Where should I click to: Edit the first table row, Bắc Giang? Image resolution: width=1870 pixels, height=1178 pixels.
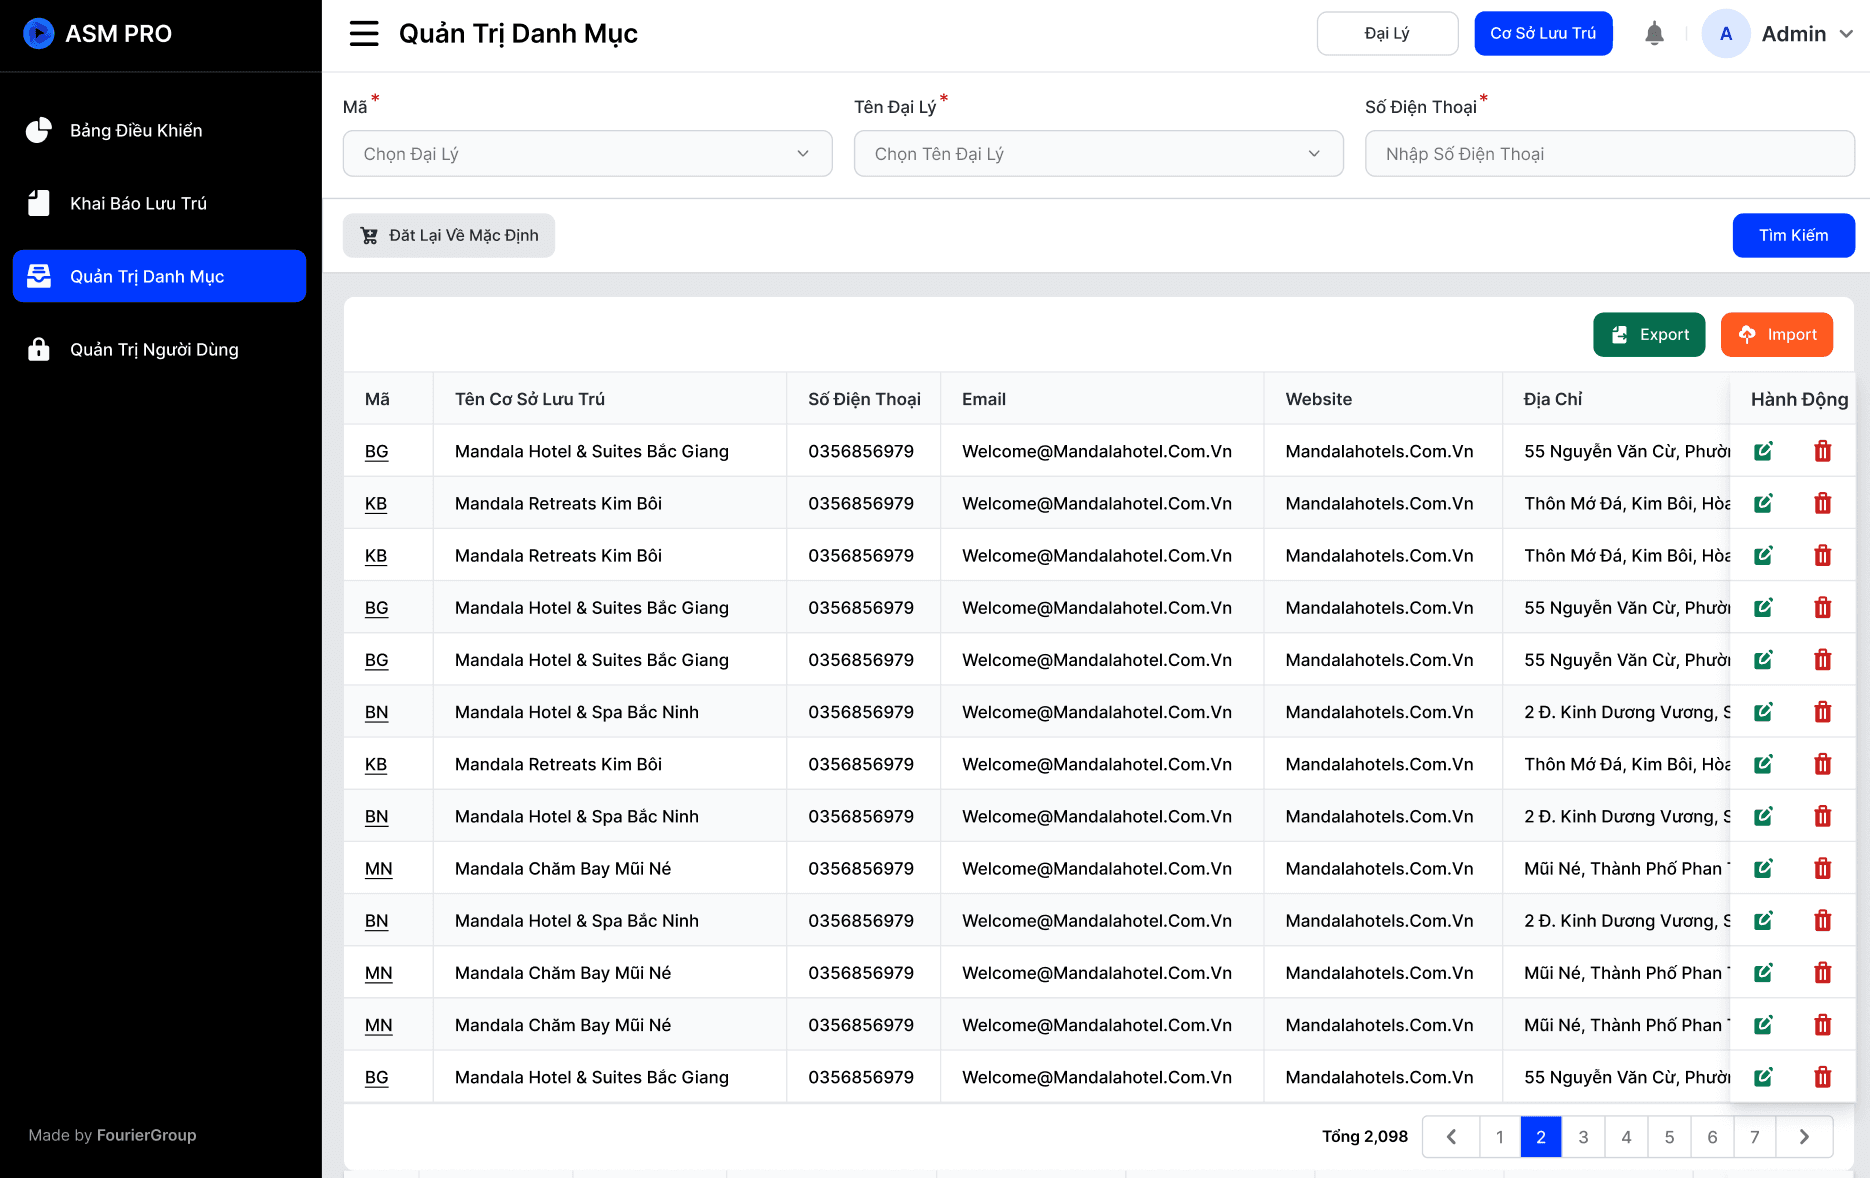pos(1763,452)
